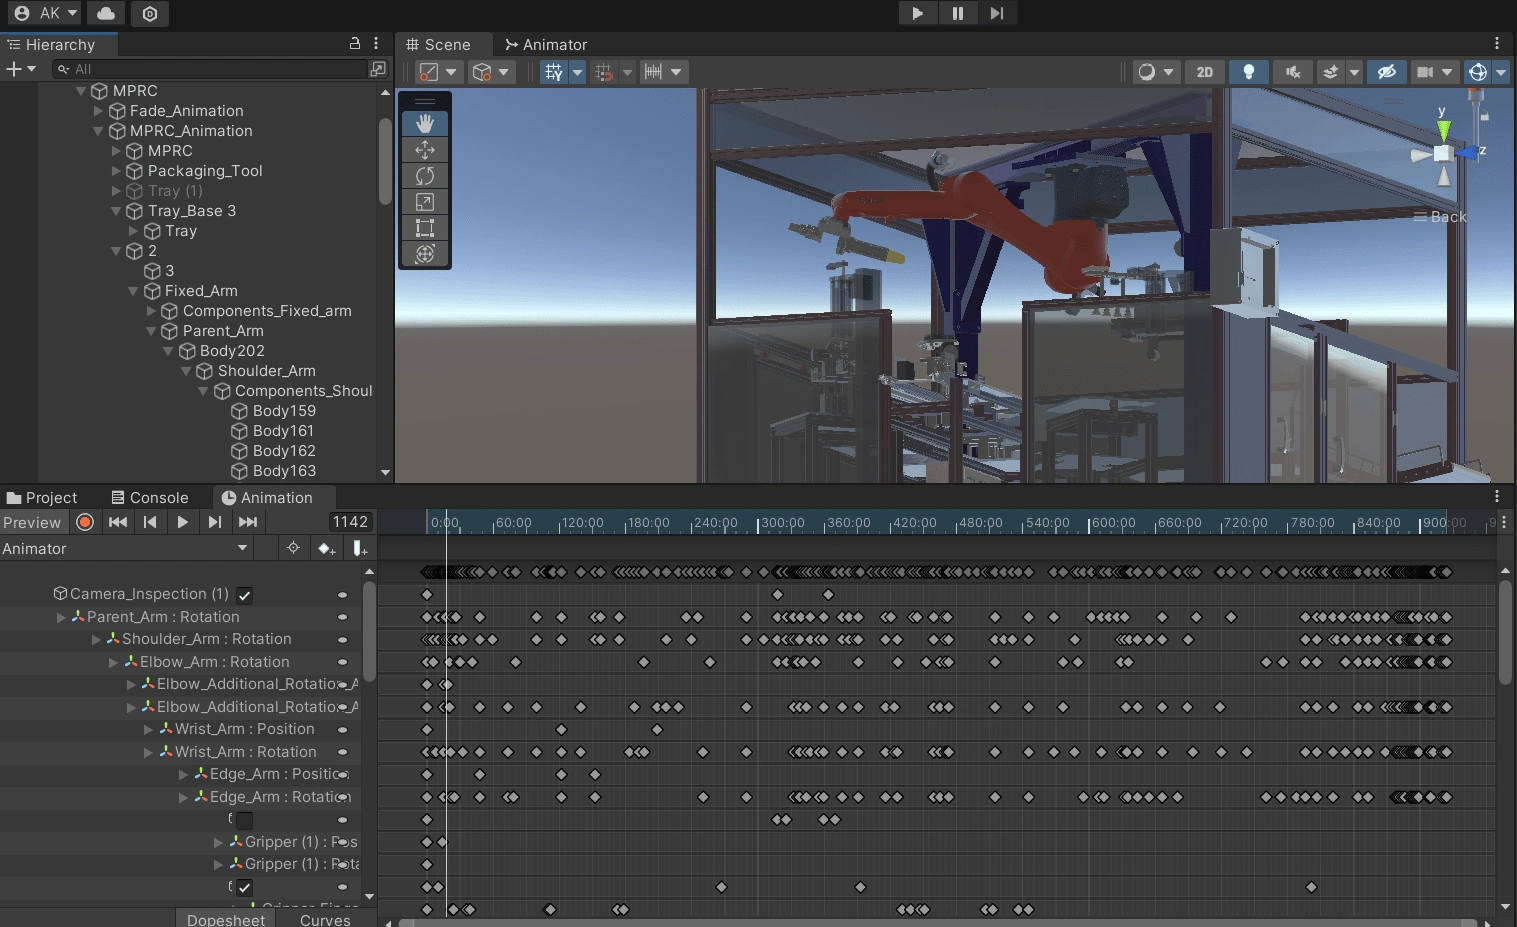
Task: Open Hierarchy search scope icon
Action: 378,69
